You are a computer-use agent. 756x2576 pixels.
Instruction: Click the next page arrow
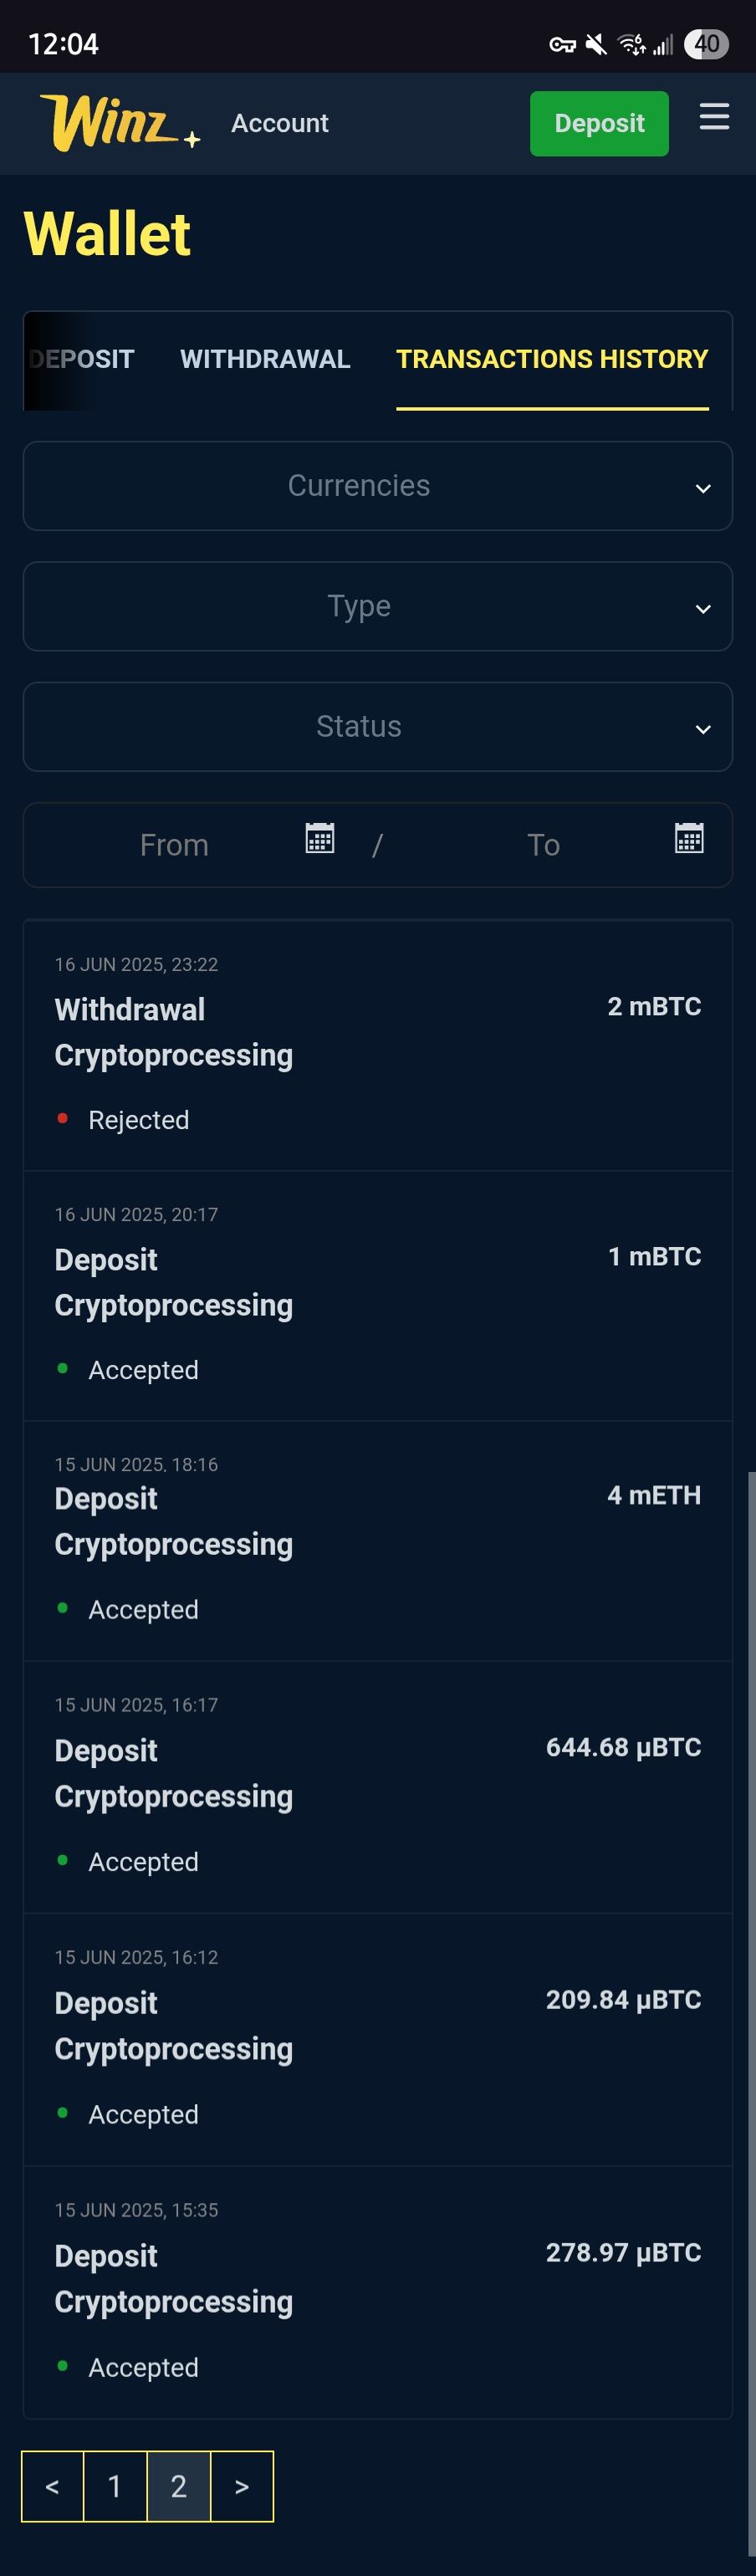point(241,2486)
